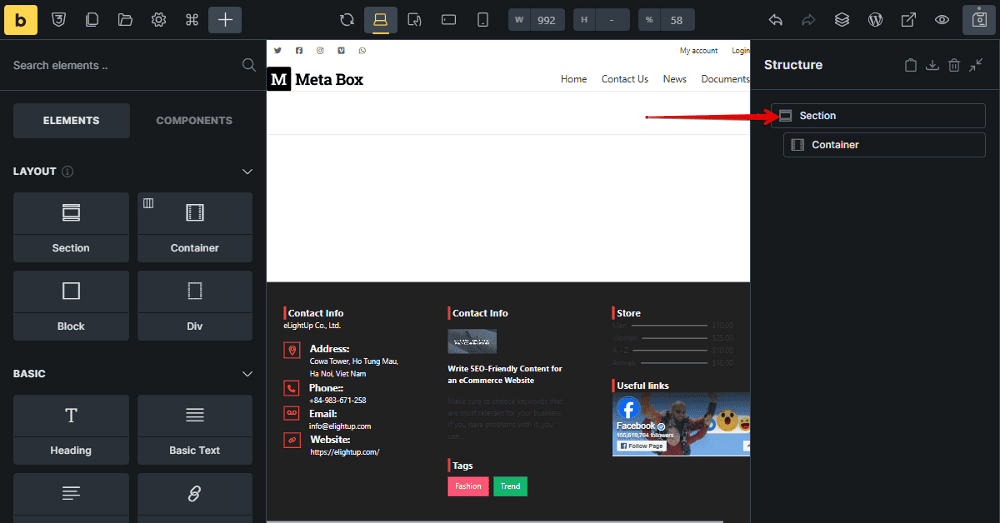Collapse the Layout elements category
The height and width of the screenshot is (523, 1000).
click(x=248, y=171)
